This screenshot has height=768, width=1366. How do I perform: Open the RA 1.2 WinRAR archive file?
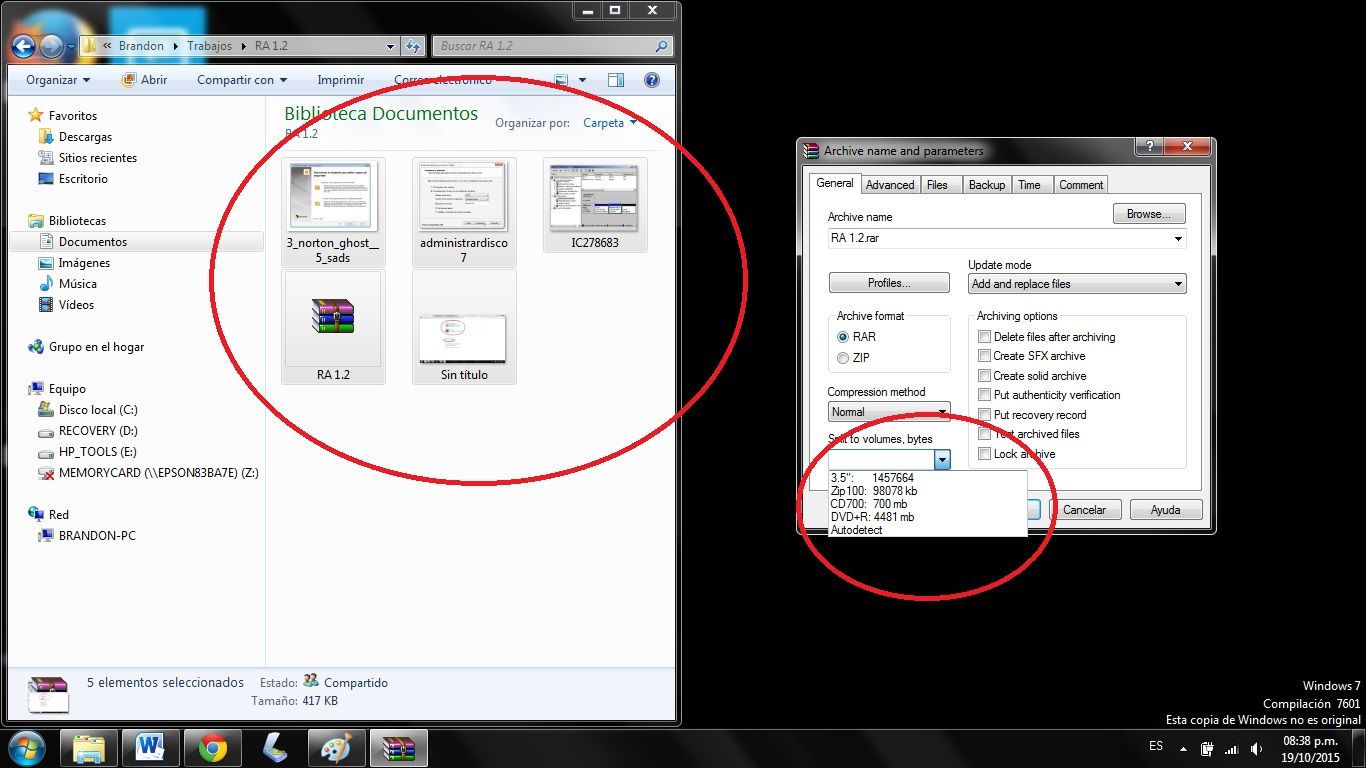pyautogui.click(x=333, y=326)
